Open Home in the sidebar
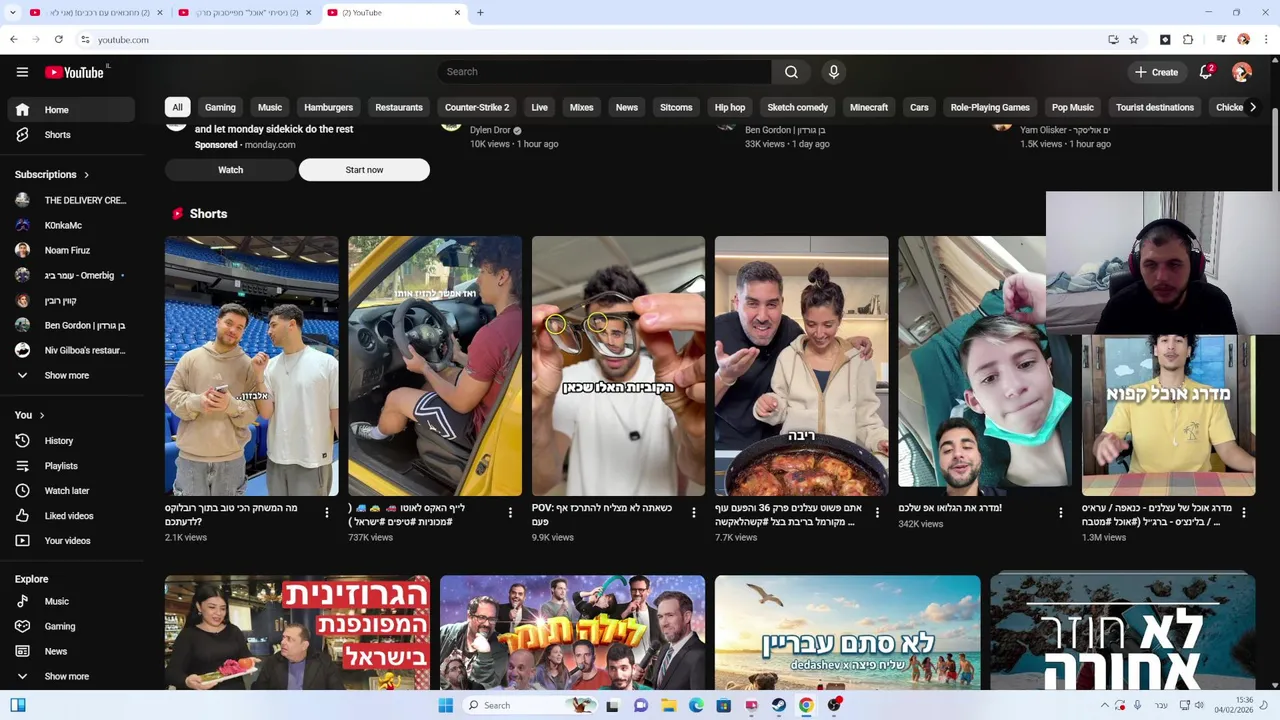 coord(70,110)
